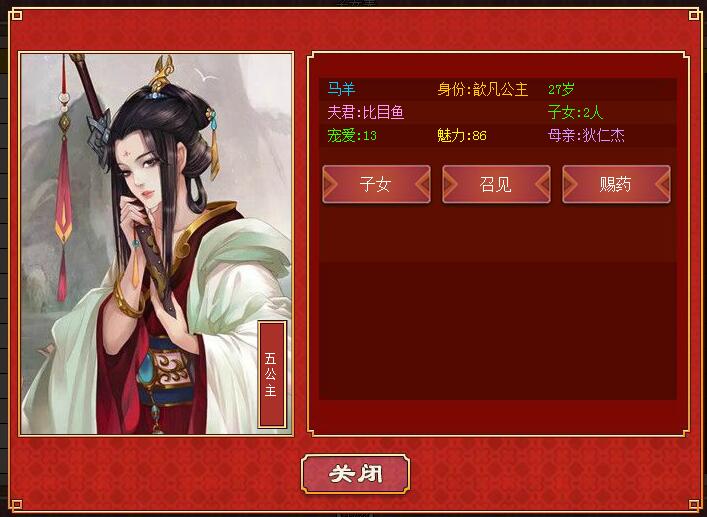
Task: Click the bottom-right corner ornament of frame
Action: click(x=694, y=505)
